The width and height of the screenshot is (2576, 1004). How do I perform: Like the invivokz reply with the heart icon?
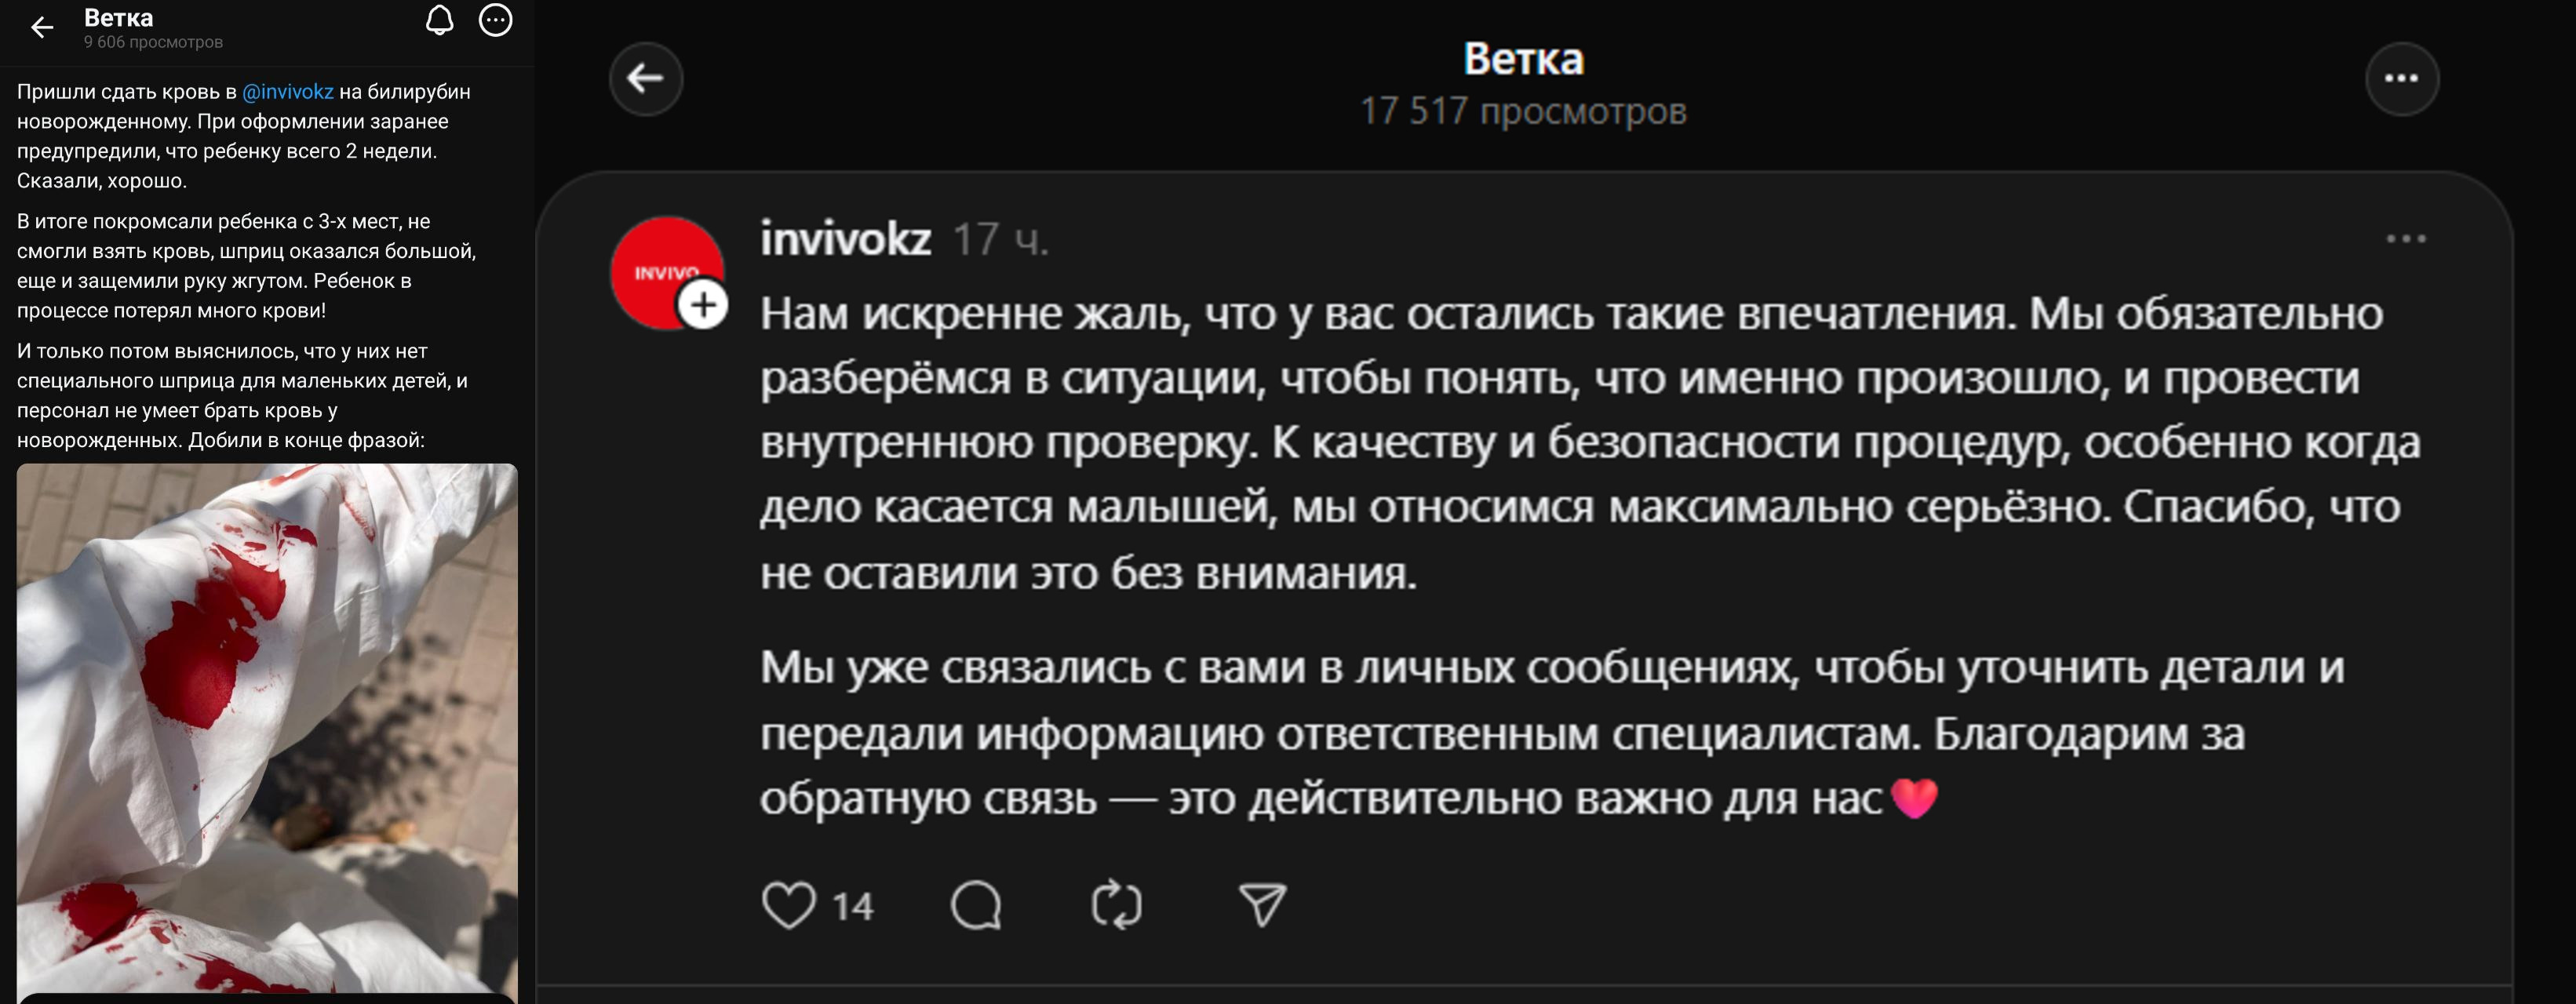[x=789, y=905]
